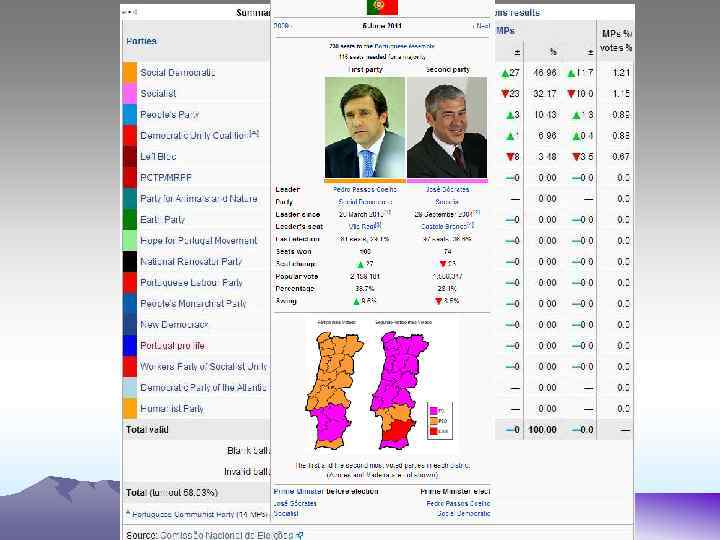Click the 'Total valid' row label
720x540 pixels.
click(147, 430)
